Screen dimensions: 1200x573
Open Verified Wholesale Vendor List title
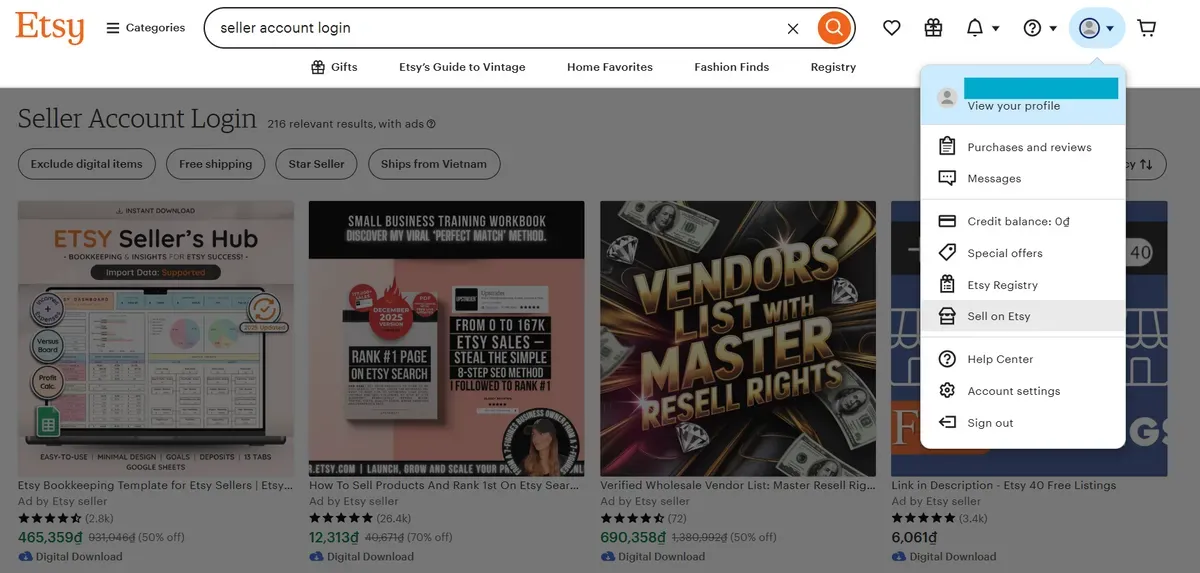pyautogui.click(x=738, y=486)
